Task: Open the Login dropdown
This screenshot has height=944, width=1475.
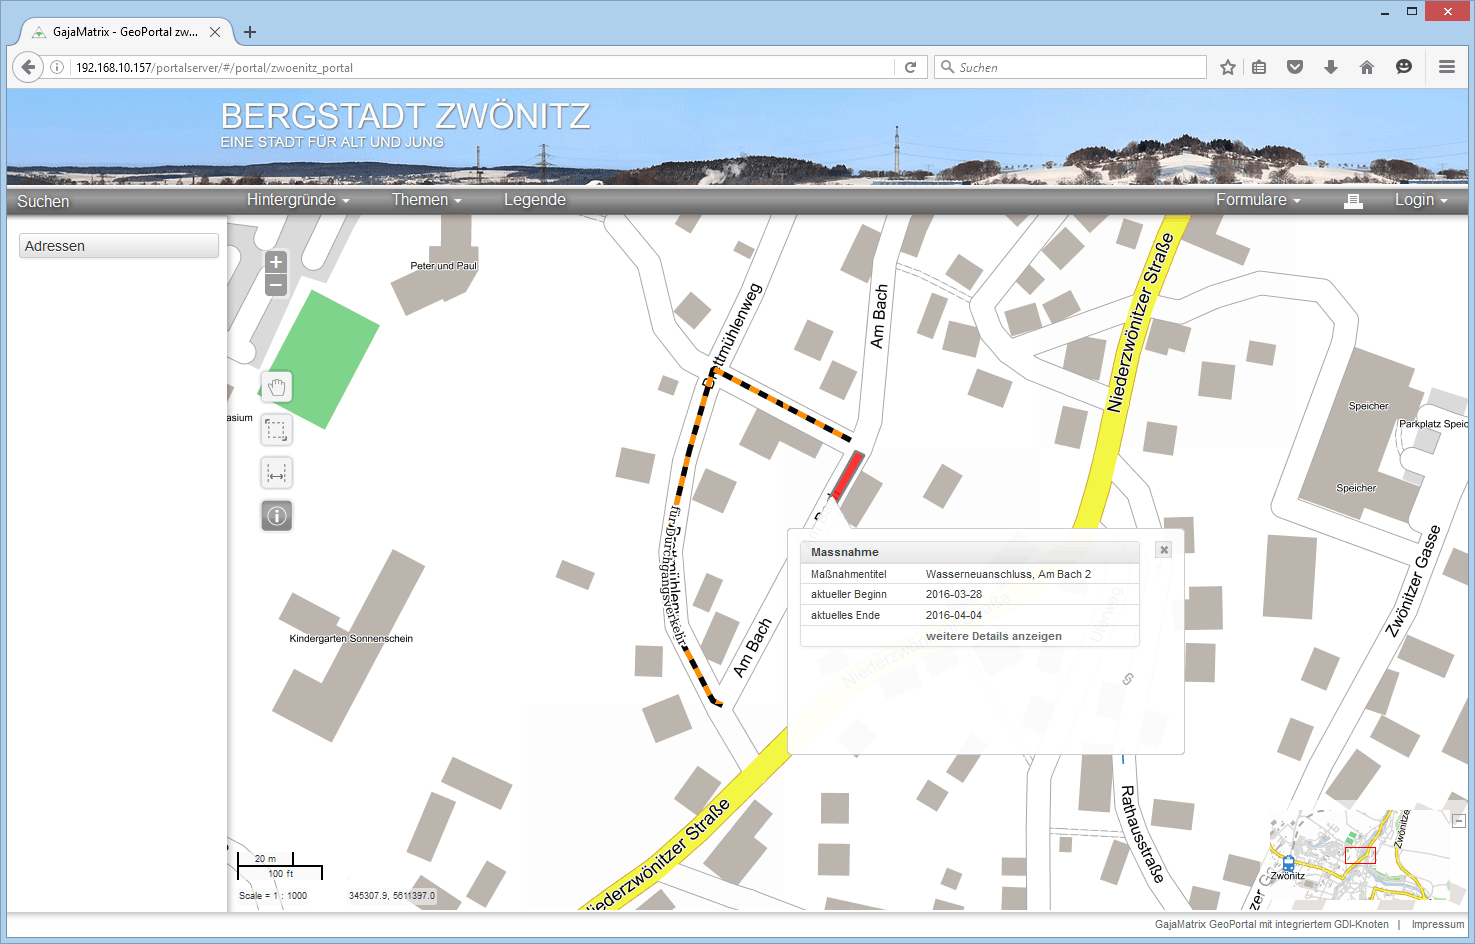Action: (x=1421, y=200)
